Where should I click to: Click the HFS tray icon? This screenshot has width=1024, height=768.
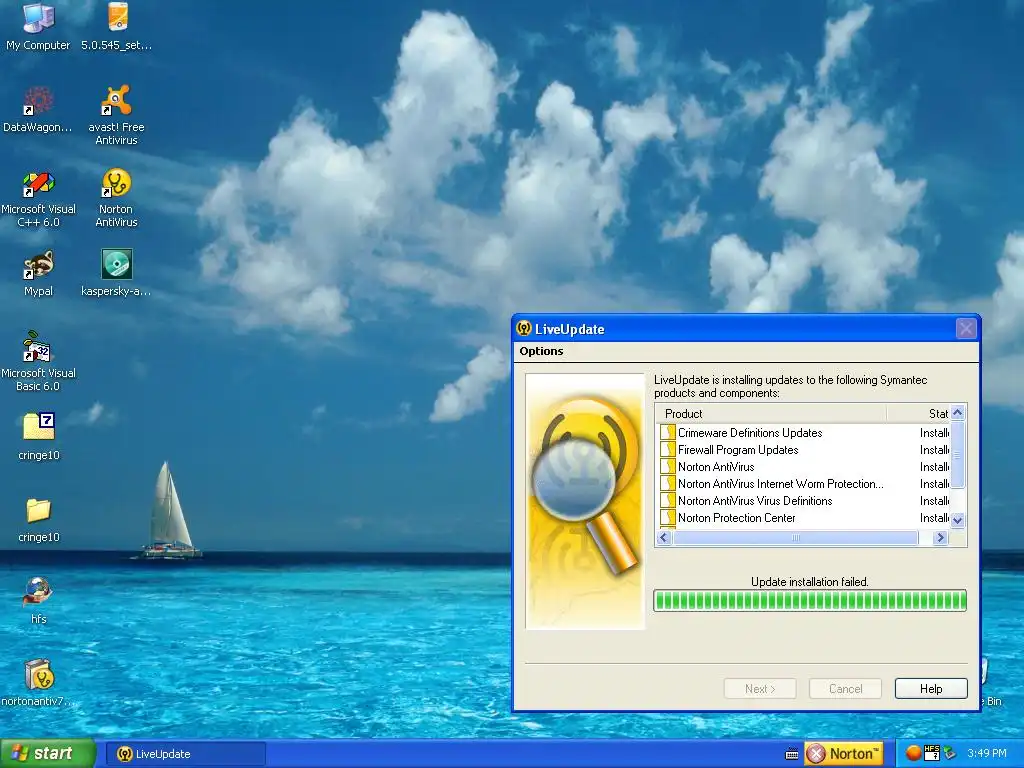932,753
